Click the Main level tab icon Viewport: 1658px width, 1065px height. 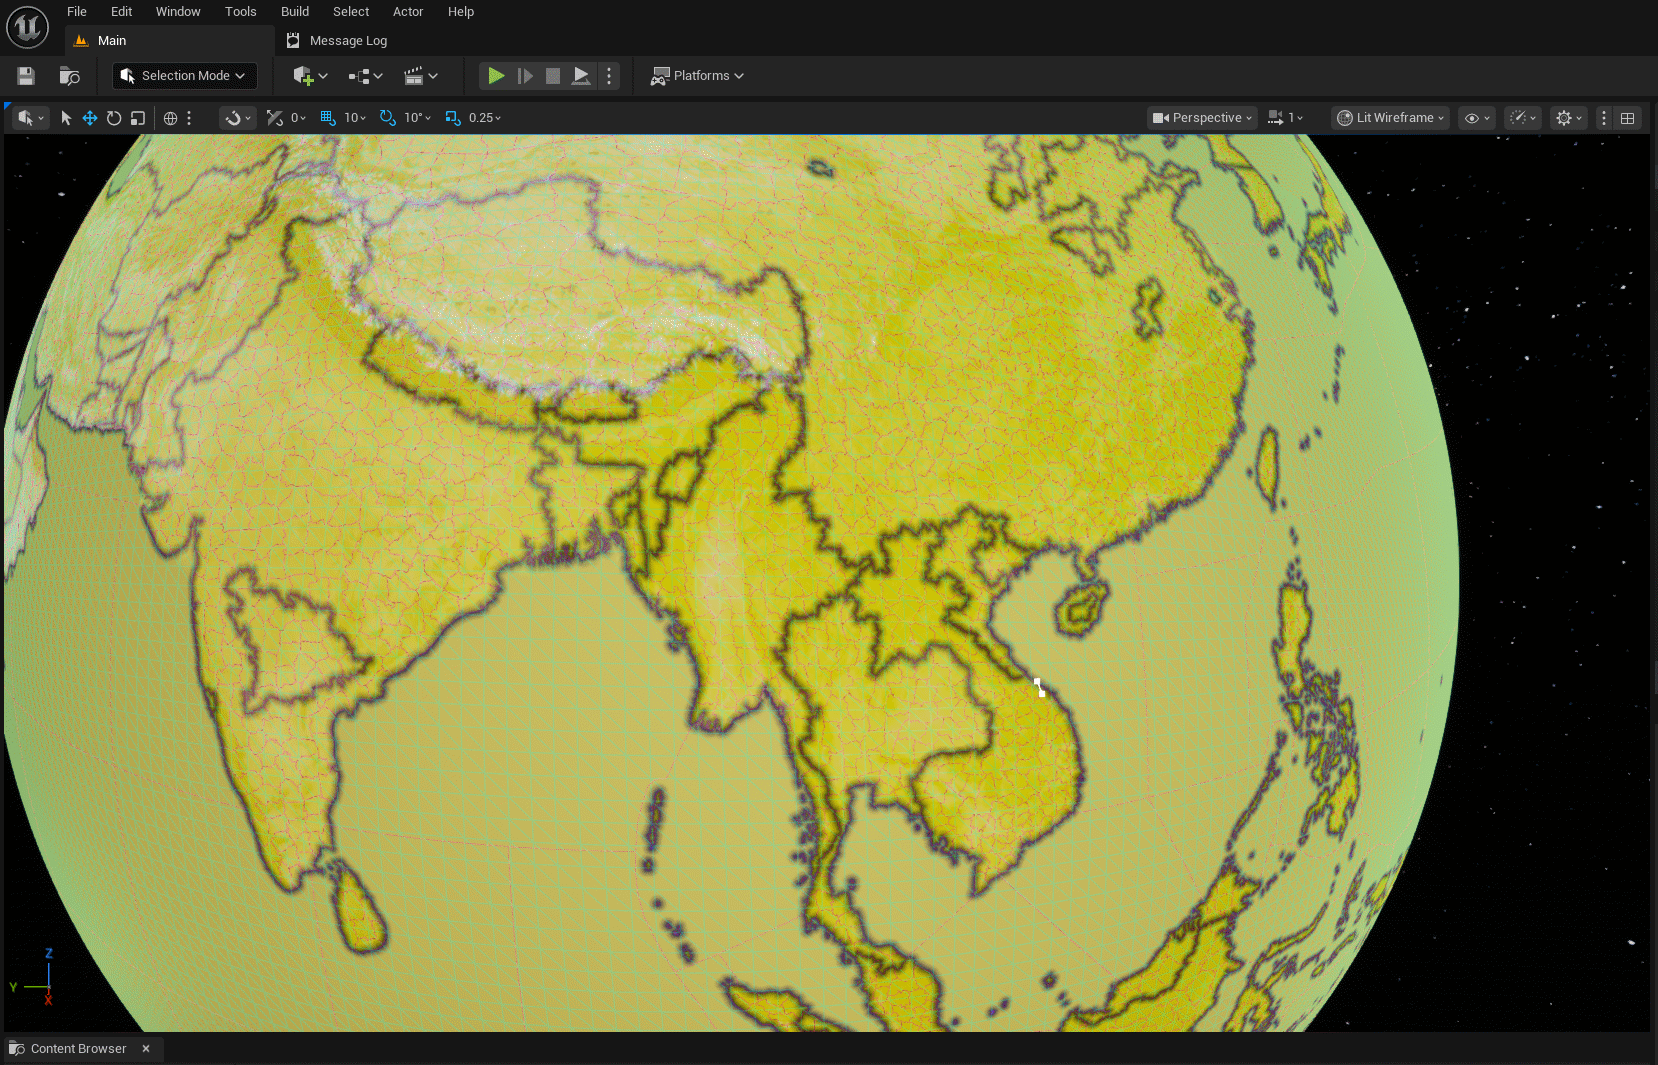(82, 41)
